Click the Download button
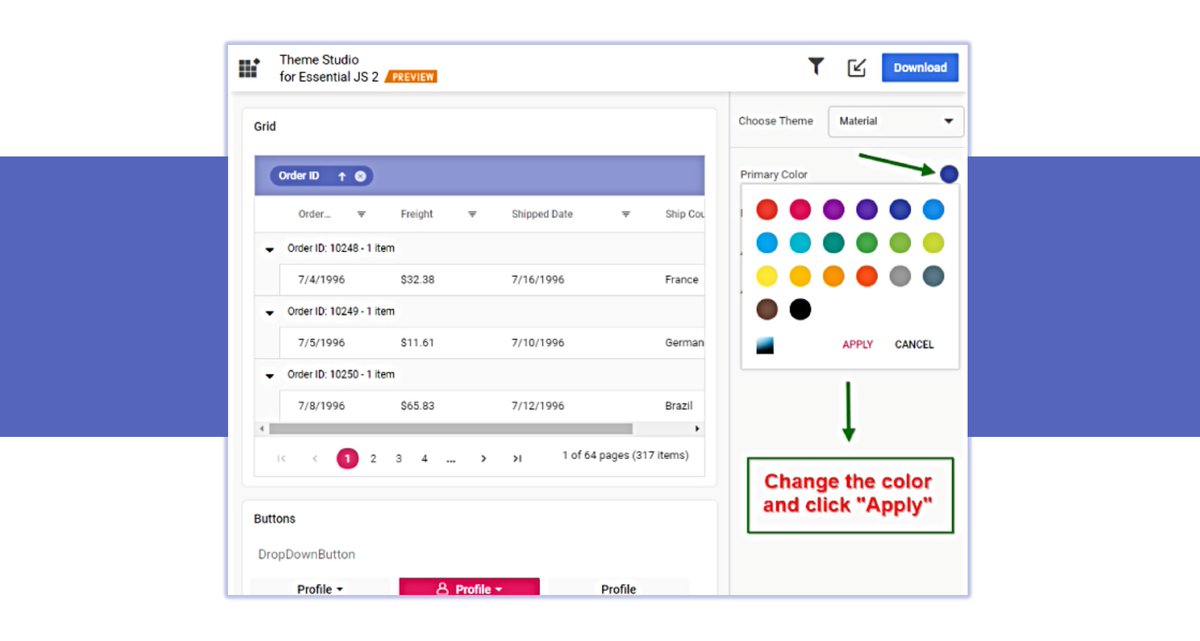Screen dimensions: 1200x641 pos(920,68)
